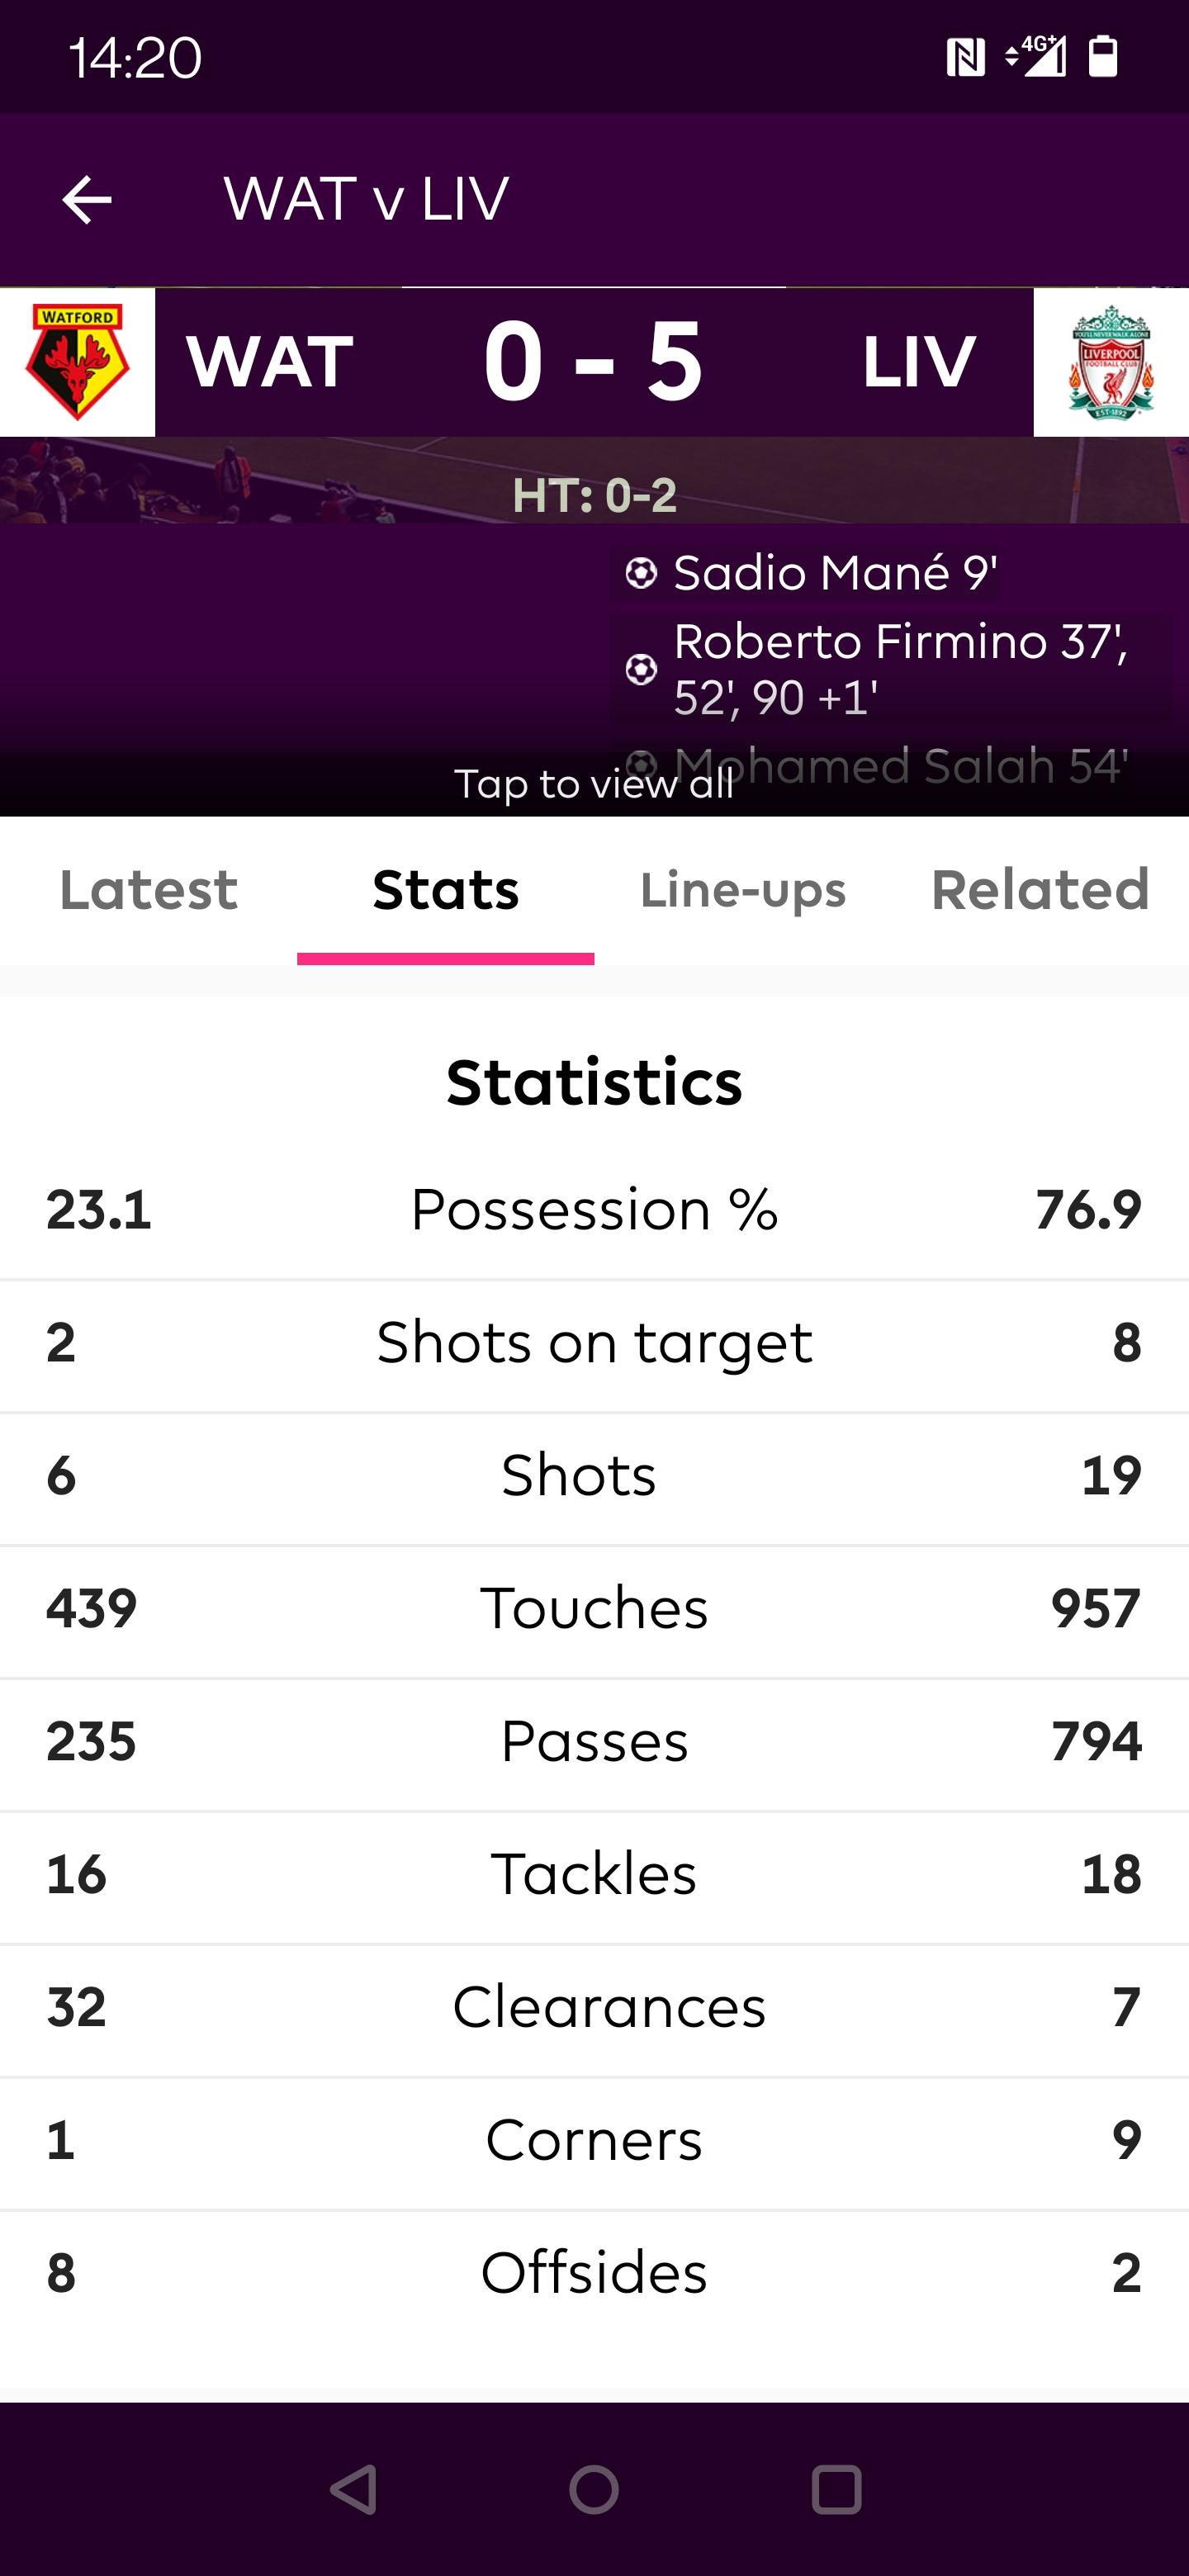
Task: Select the Stats tab
Action: click(x=446, y=890)
